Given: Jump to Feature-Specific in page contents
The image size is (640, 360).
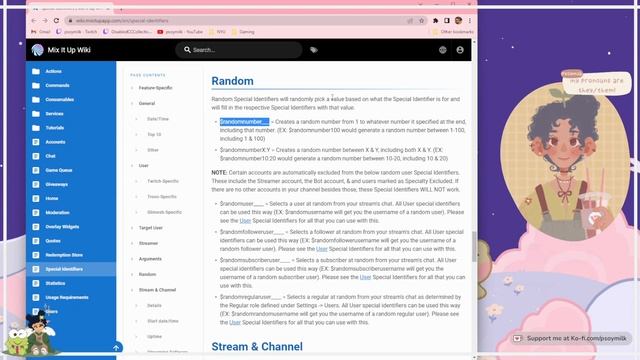Looking at the screenshot, I should click(156, 88).
